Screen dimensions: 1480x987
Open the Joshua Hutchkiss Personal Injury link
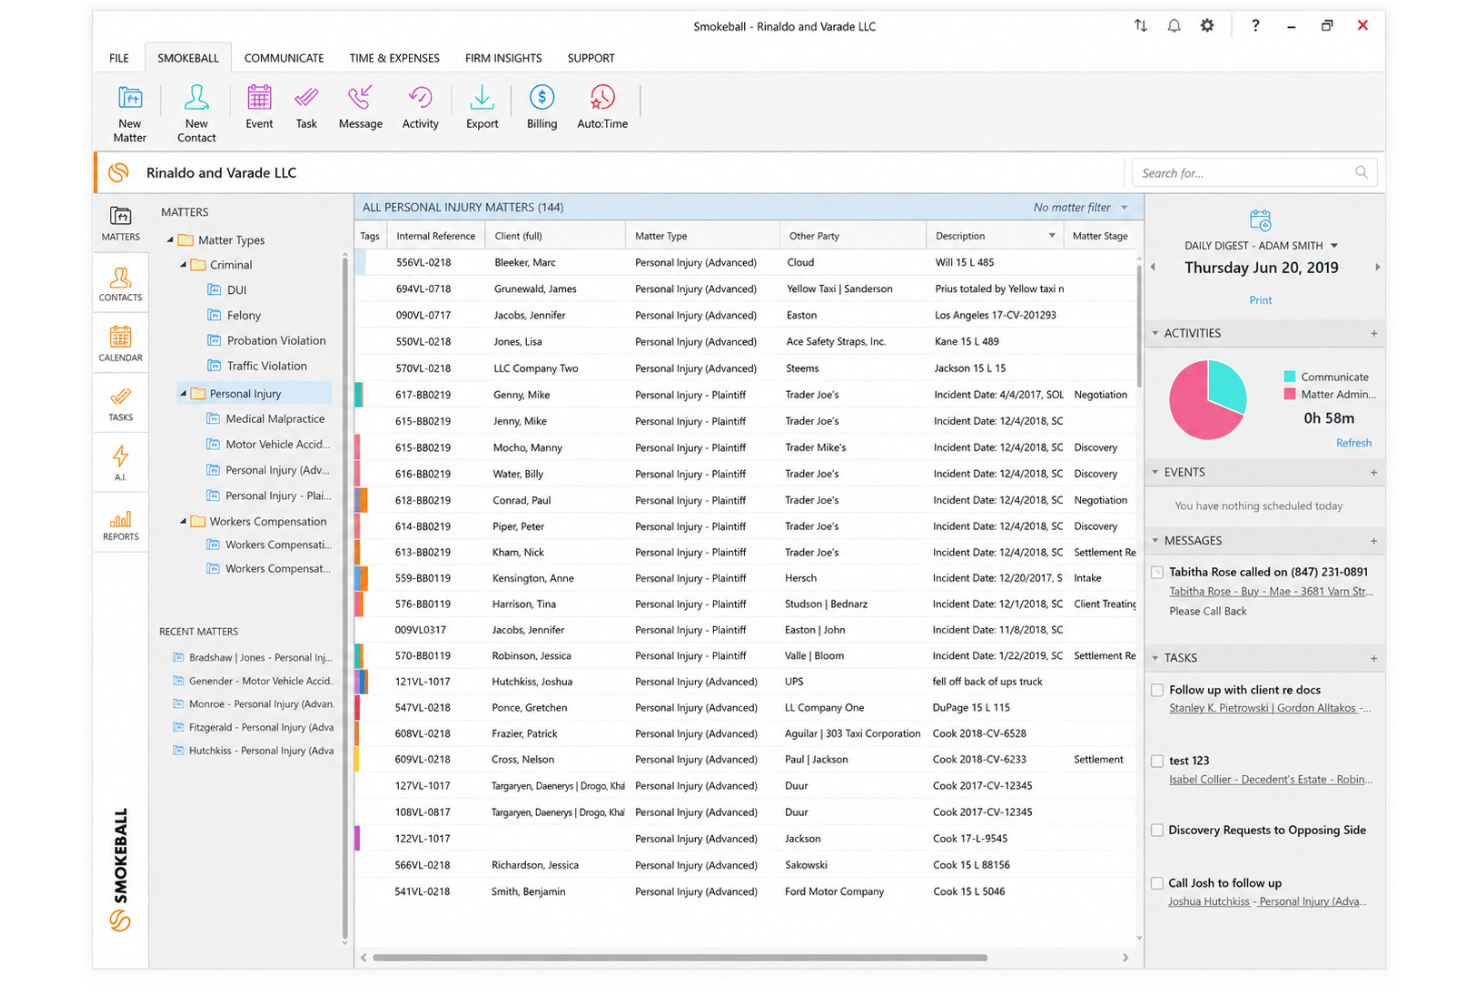coord(1267,901)
